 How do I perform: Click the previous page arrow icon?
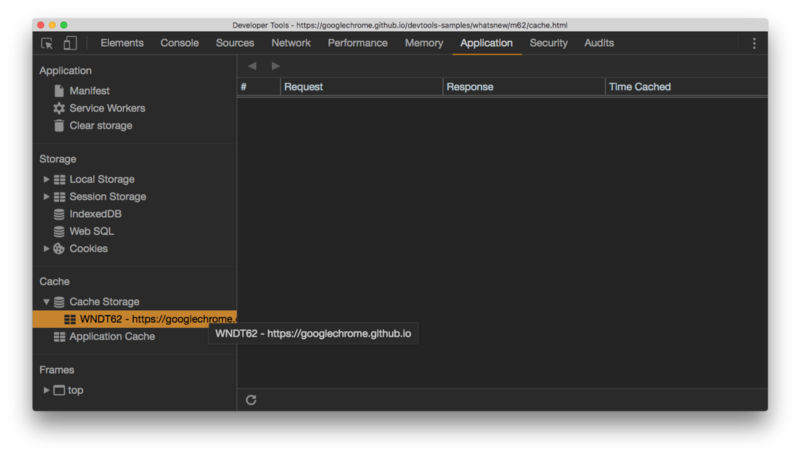pos(252,66)
